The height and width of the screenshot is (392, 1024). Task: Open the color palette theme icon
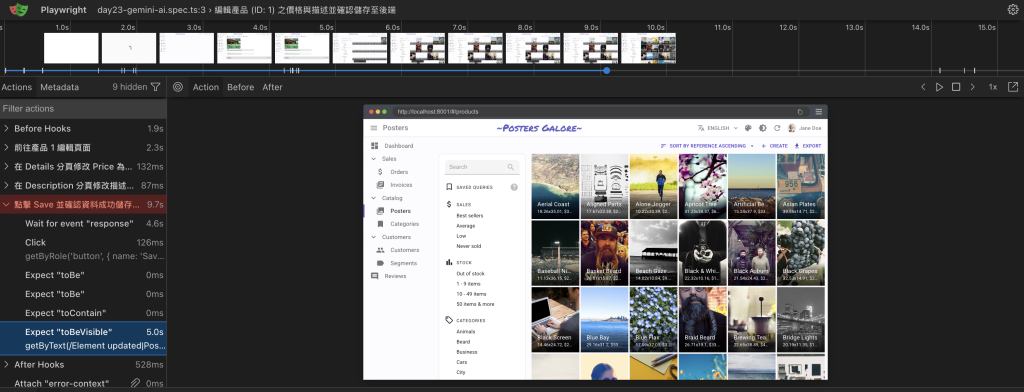[748, 128]
